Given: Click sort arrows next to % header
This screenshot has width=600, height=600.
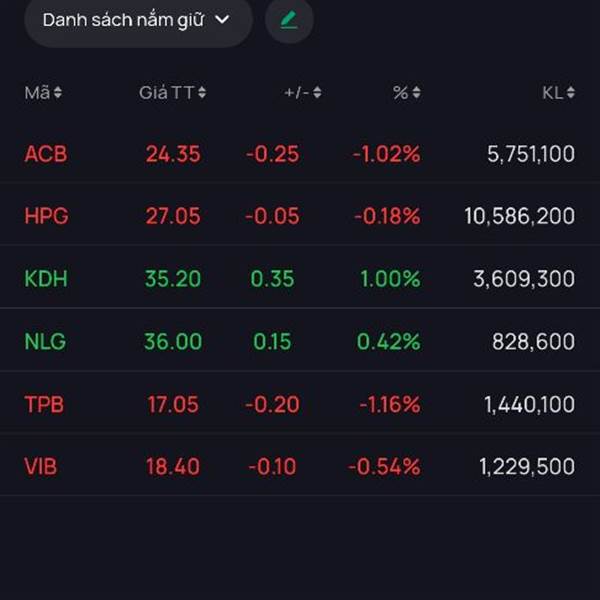Looking at the screenshot, I should pos(416,93).
